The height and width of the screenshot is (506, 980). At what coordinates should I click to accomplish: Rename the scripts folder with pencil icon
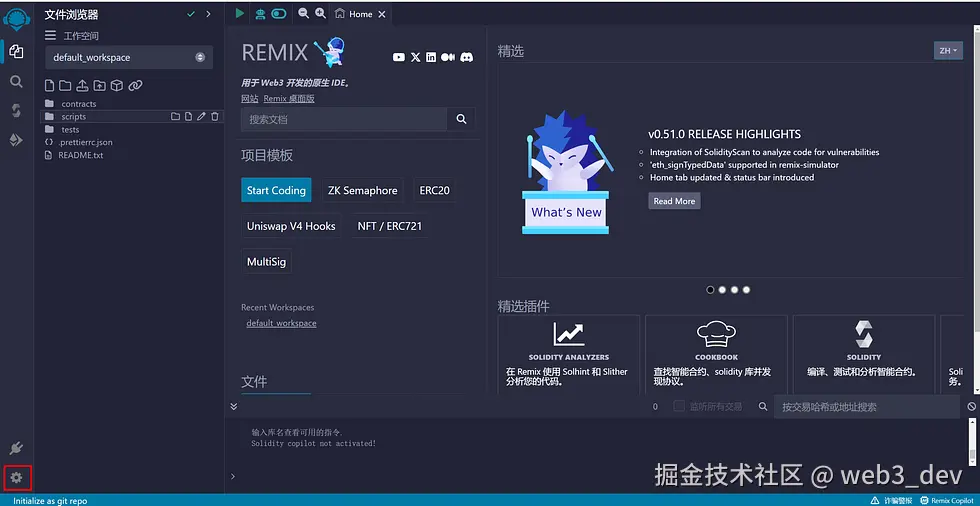pos(201,116)
